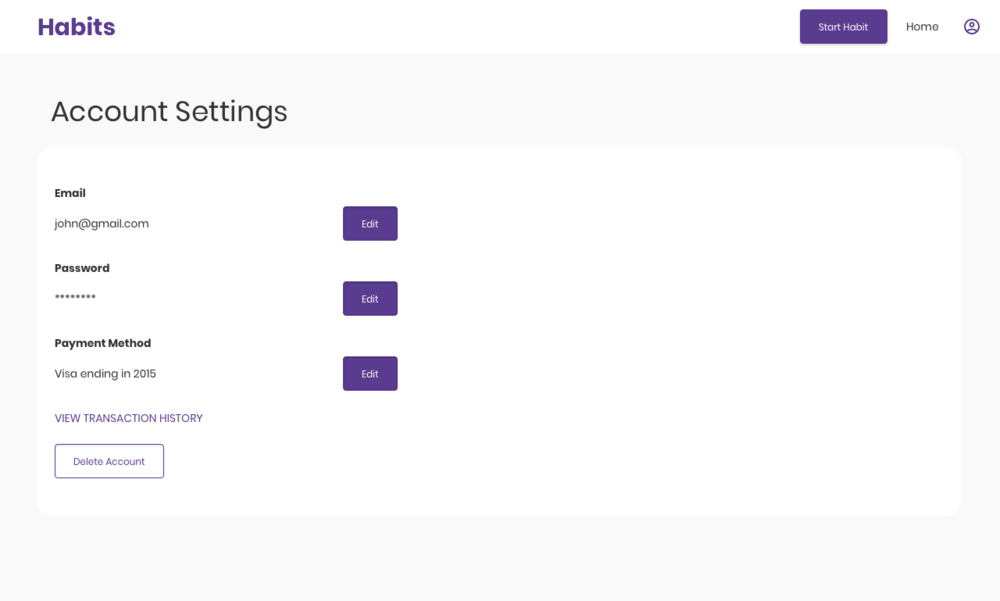Click the Account Settings heading
Screen dimensions: 1000x601
[x=169, y=112]
